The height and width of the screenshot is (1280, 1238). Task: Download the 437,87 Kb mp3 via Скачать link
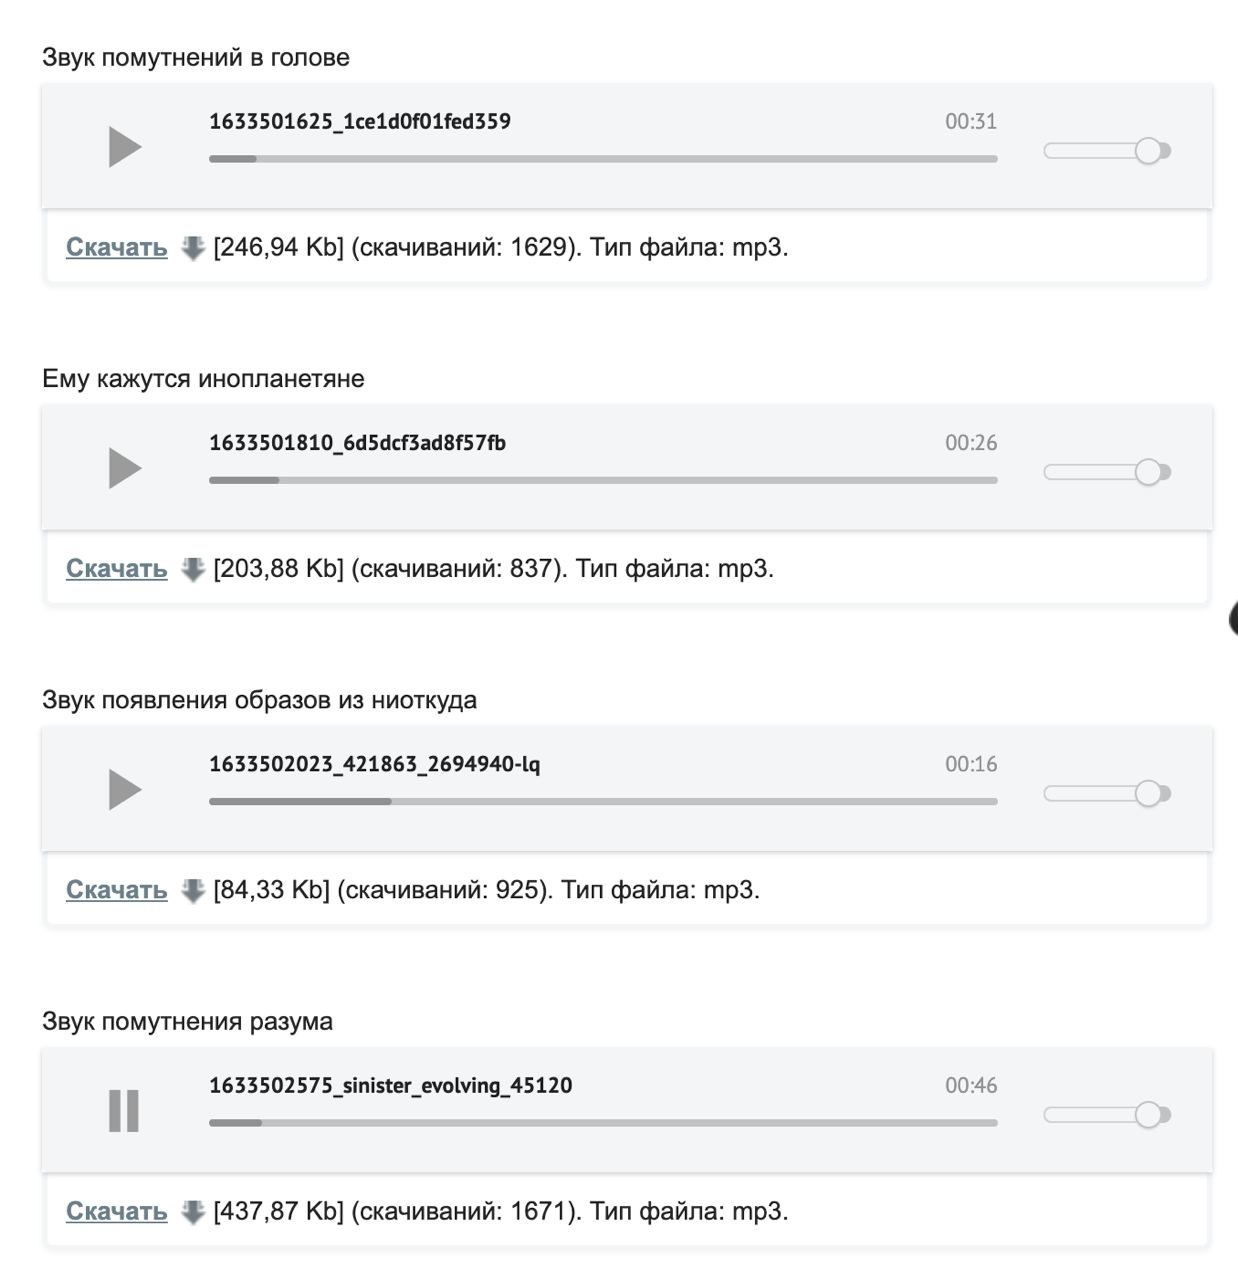tap(116, 1211)
